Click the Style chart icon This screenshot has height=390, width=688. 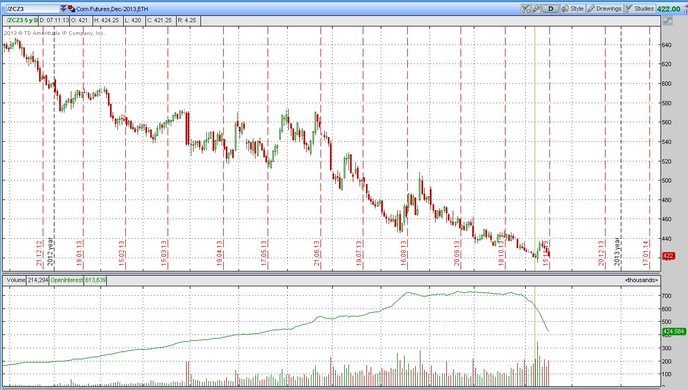coord(565,8)
